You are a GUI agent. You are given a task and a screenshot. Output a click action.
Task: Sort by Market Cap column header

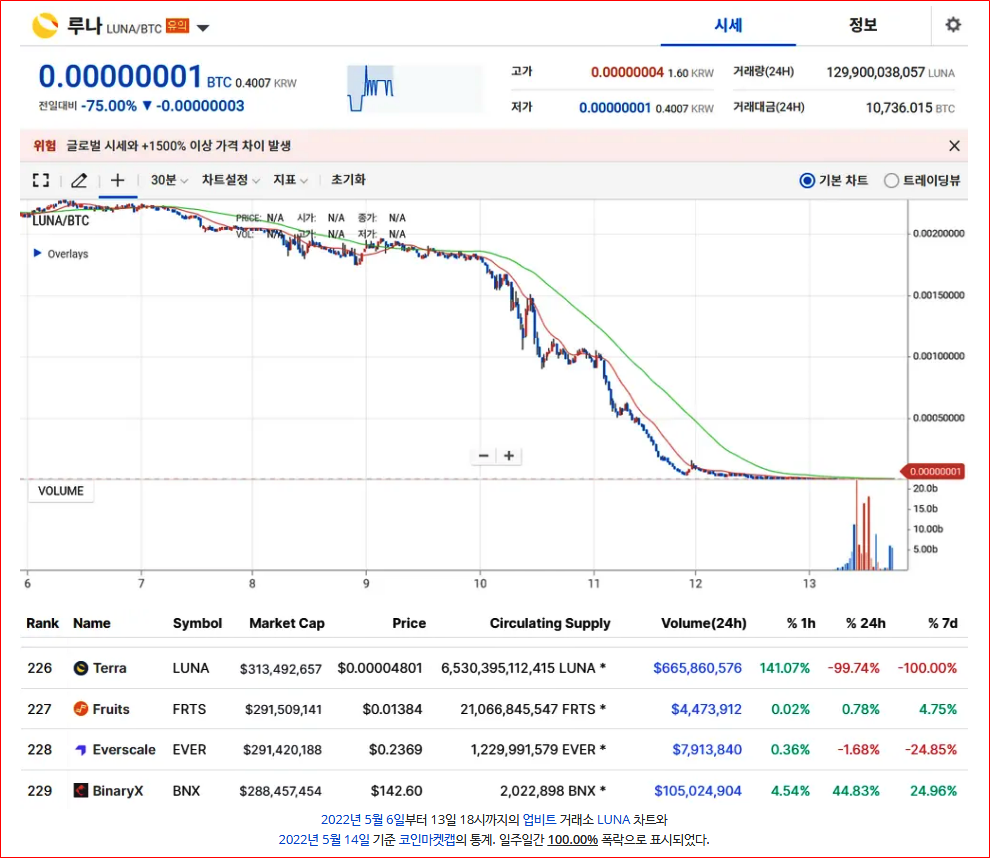pos(287,623)
